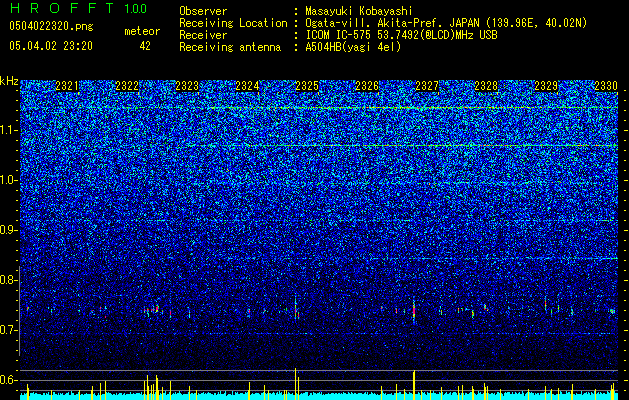
Task: Click the 'Receiving Location' label
Action: [233, 23]
